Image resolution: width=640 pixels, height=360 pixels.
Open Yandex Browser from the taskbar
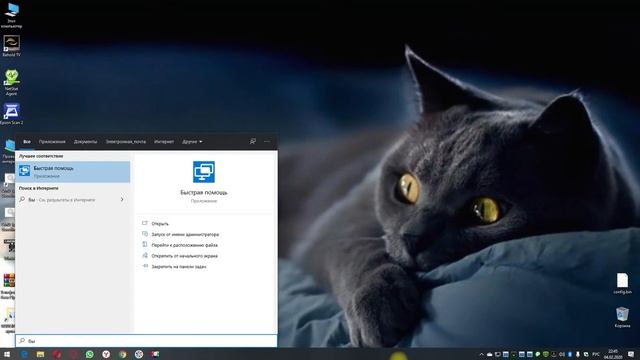click(106, 354)
